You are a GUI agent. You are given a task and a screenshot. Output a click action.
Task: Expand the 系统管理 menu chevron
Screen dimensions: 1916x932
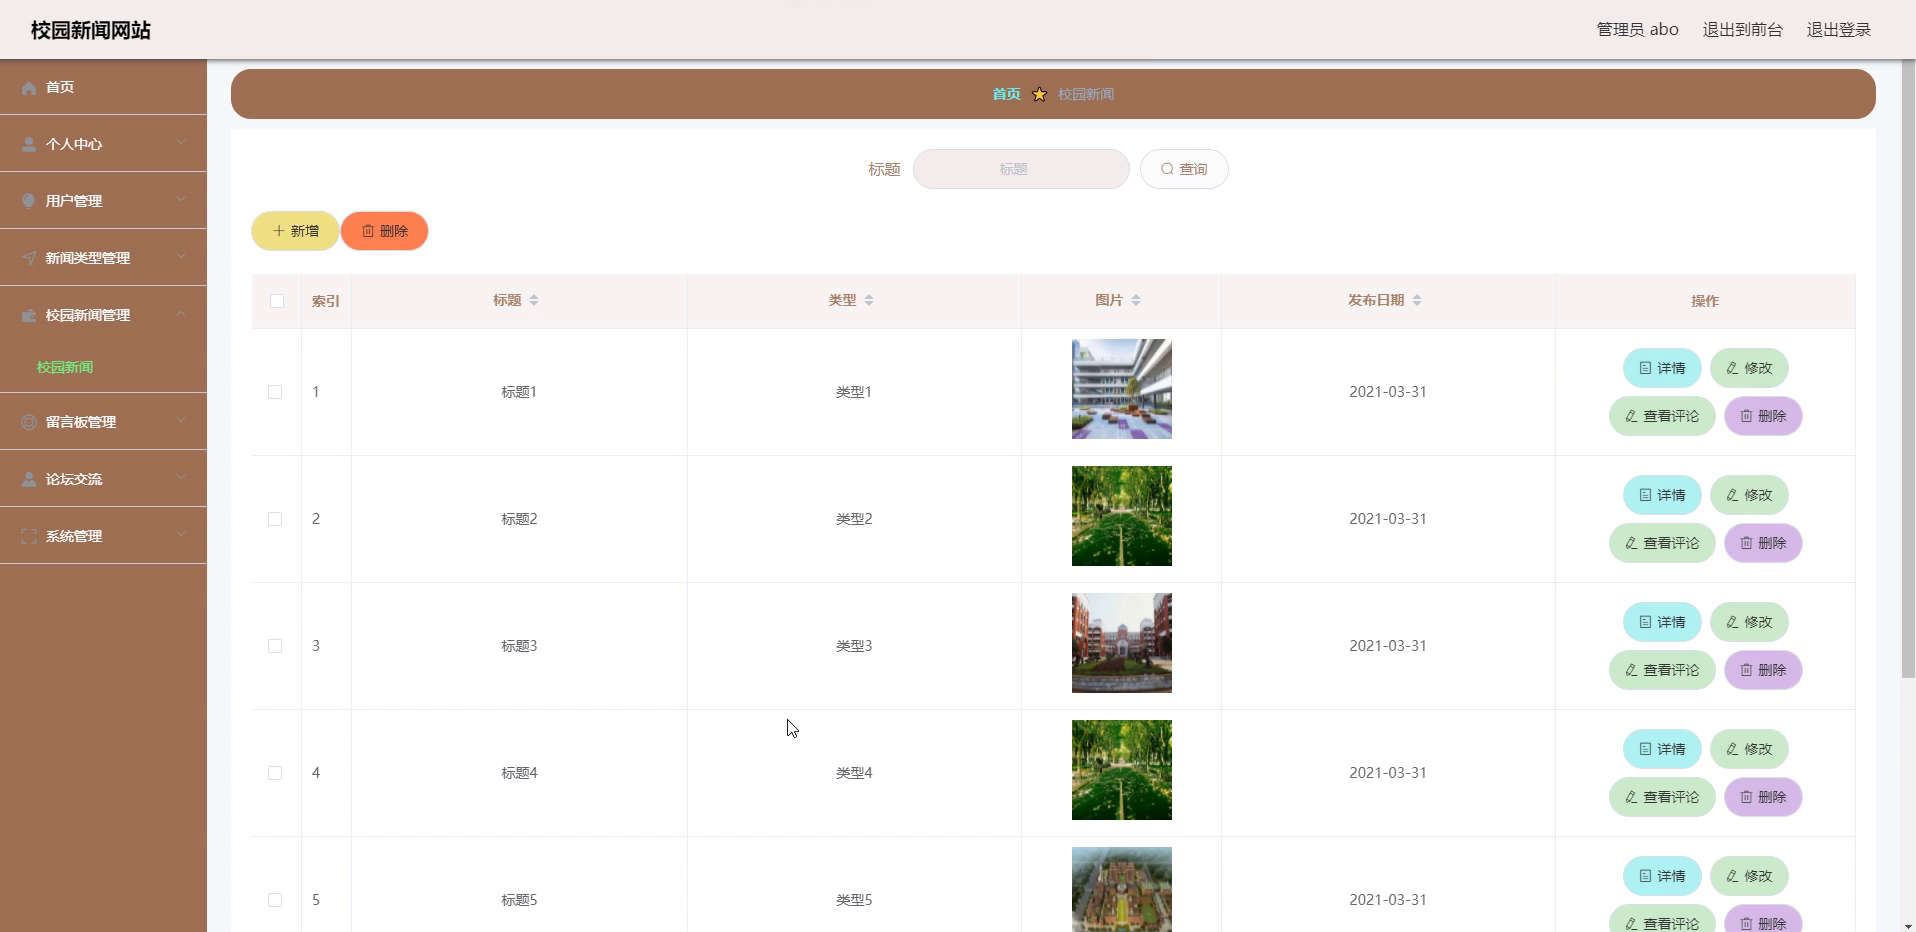click(181, 535)
